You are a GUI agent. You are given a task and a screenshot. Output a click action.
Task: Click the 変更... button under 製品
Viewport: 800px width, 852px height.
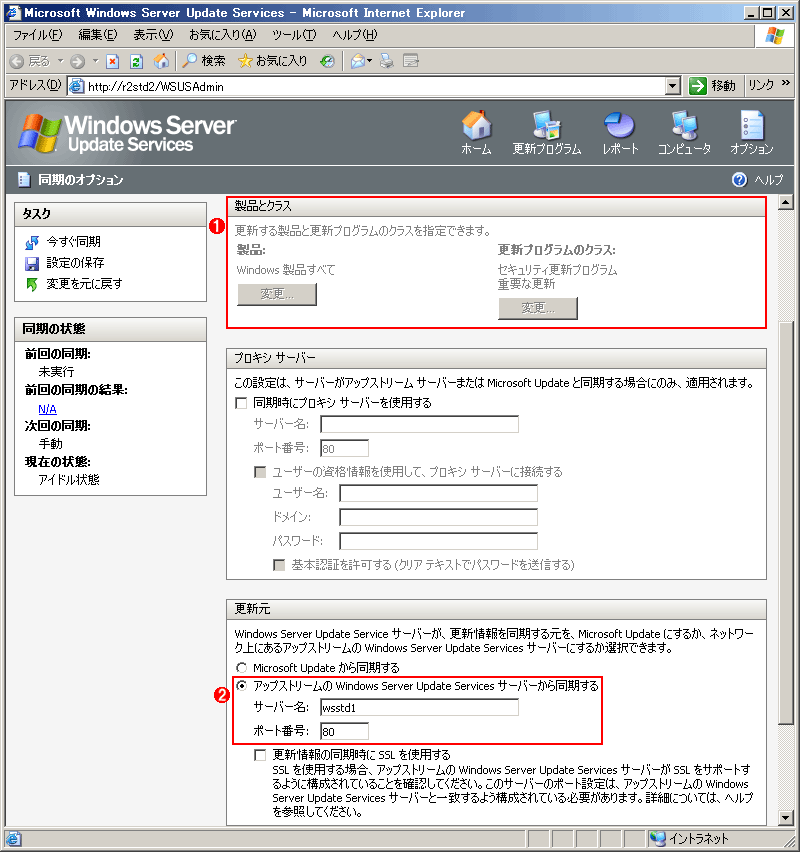coord(277,295)
